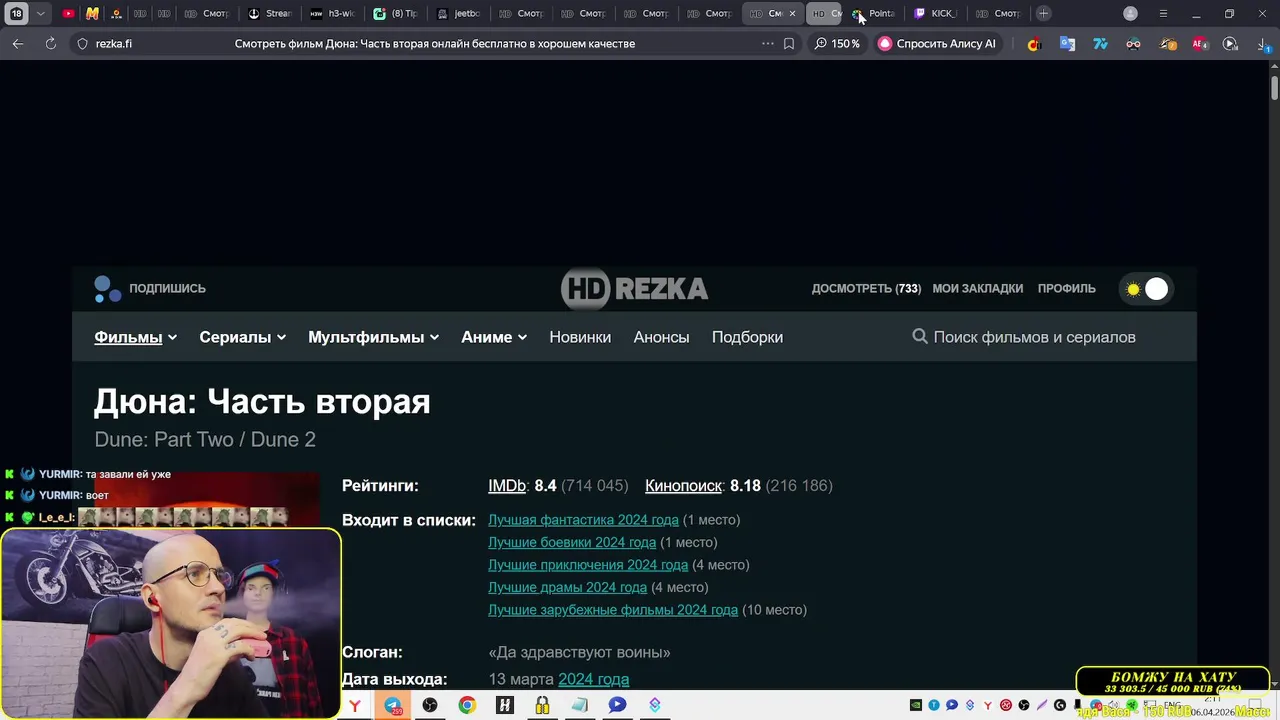Open OBS Studio from taskbar
Screen dimensions: 1280x720
(x=430, y=706)
